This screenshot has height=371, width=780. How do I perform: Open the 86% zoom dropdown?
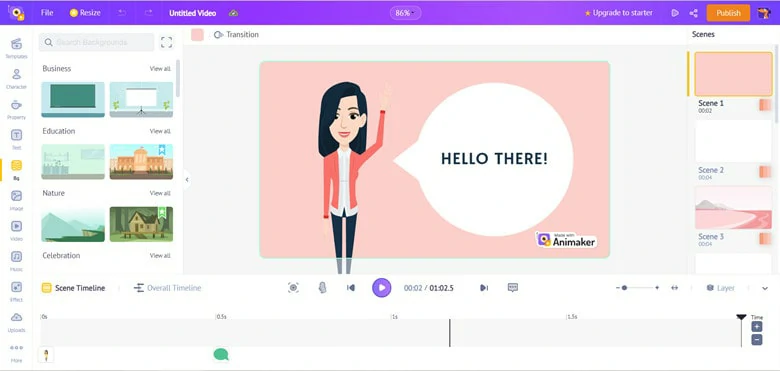(x=405, y=13)
